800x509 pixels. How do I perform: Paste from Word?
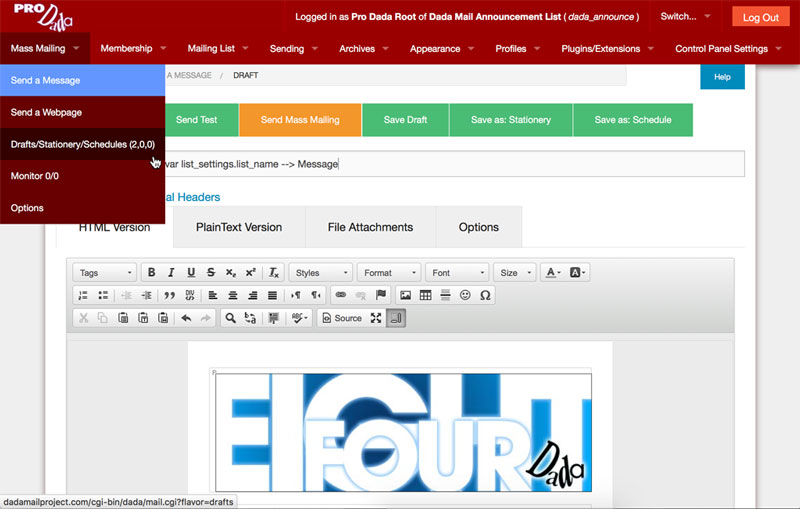pyautogui.click(x=163, y=318)
